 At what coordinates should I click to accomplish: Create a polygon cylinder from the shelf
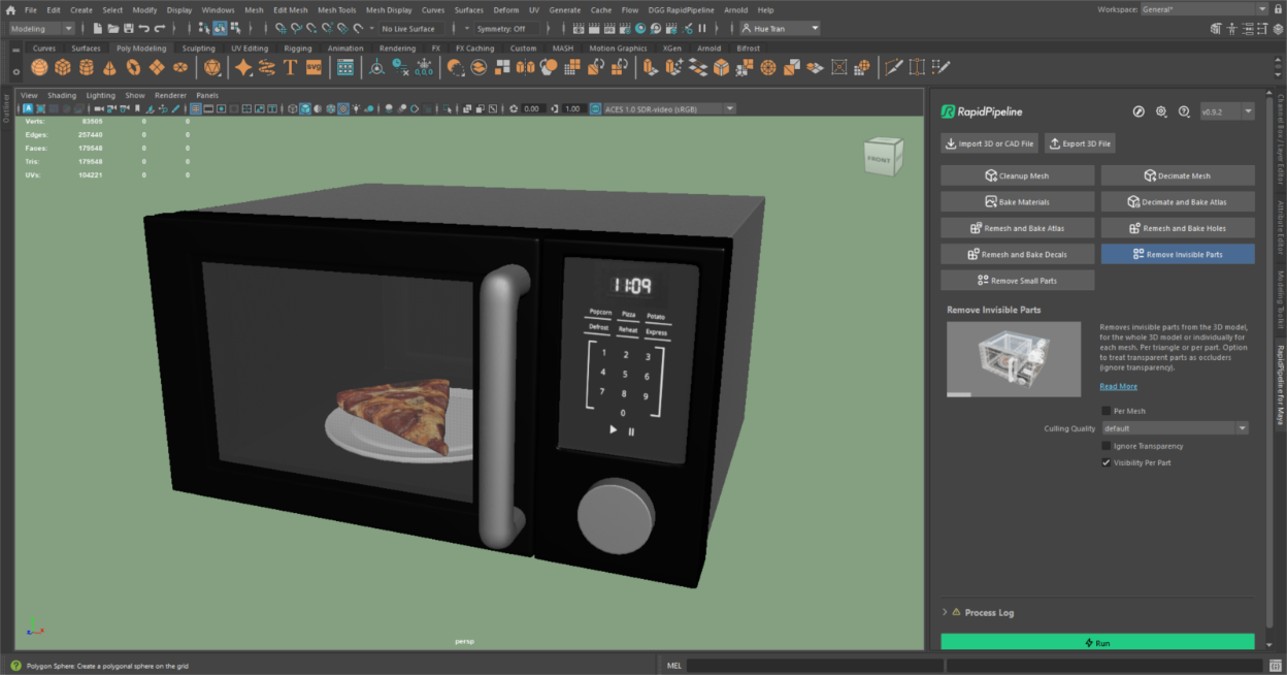pos(86,67)
